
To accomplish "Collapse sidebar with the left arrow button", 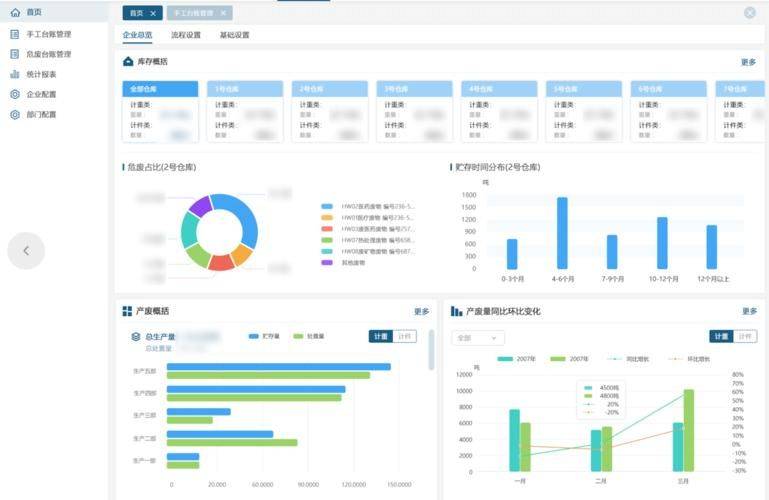I will [x=26, y=251].
